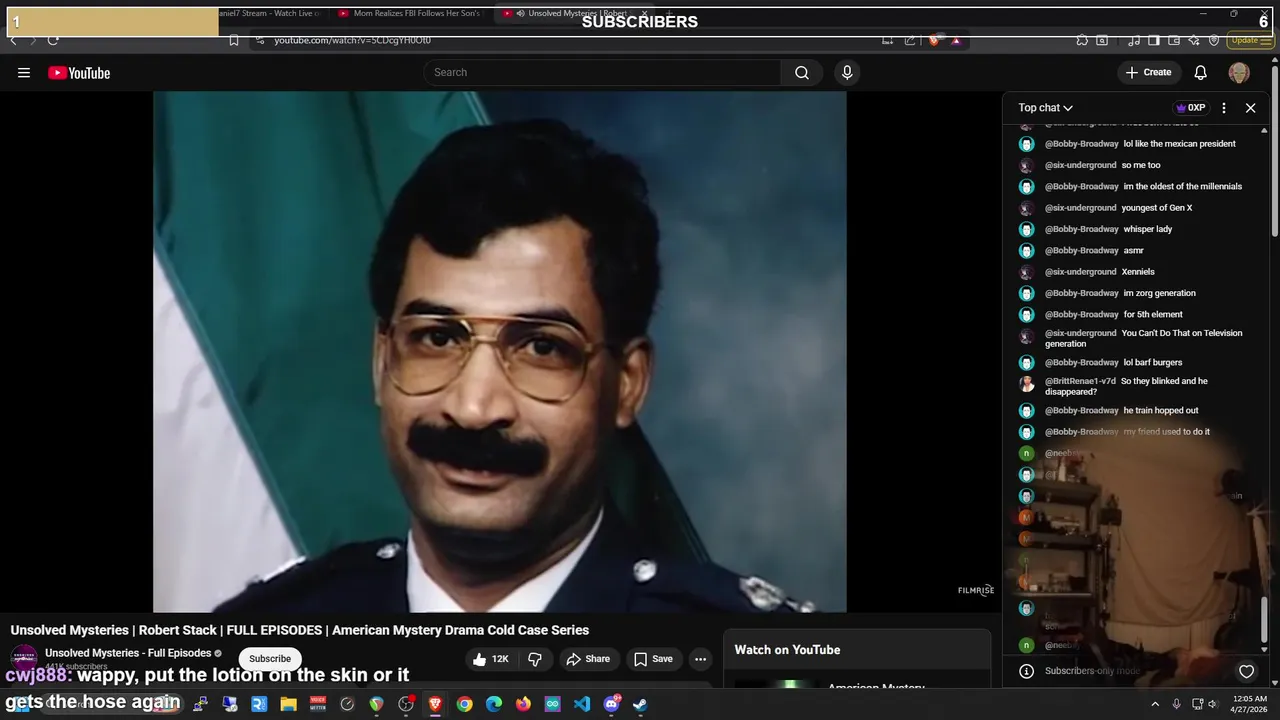Share this page link from address bar

910,40
